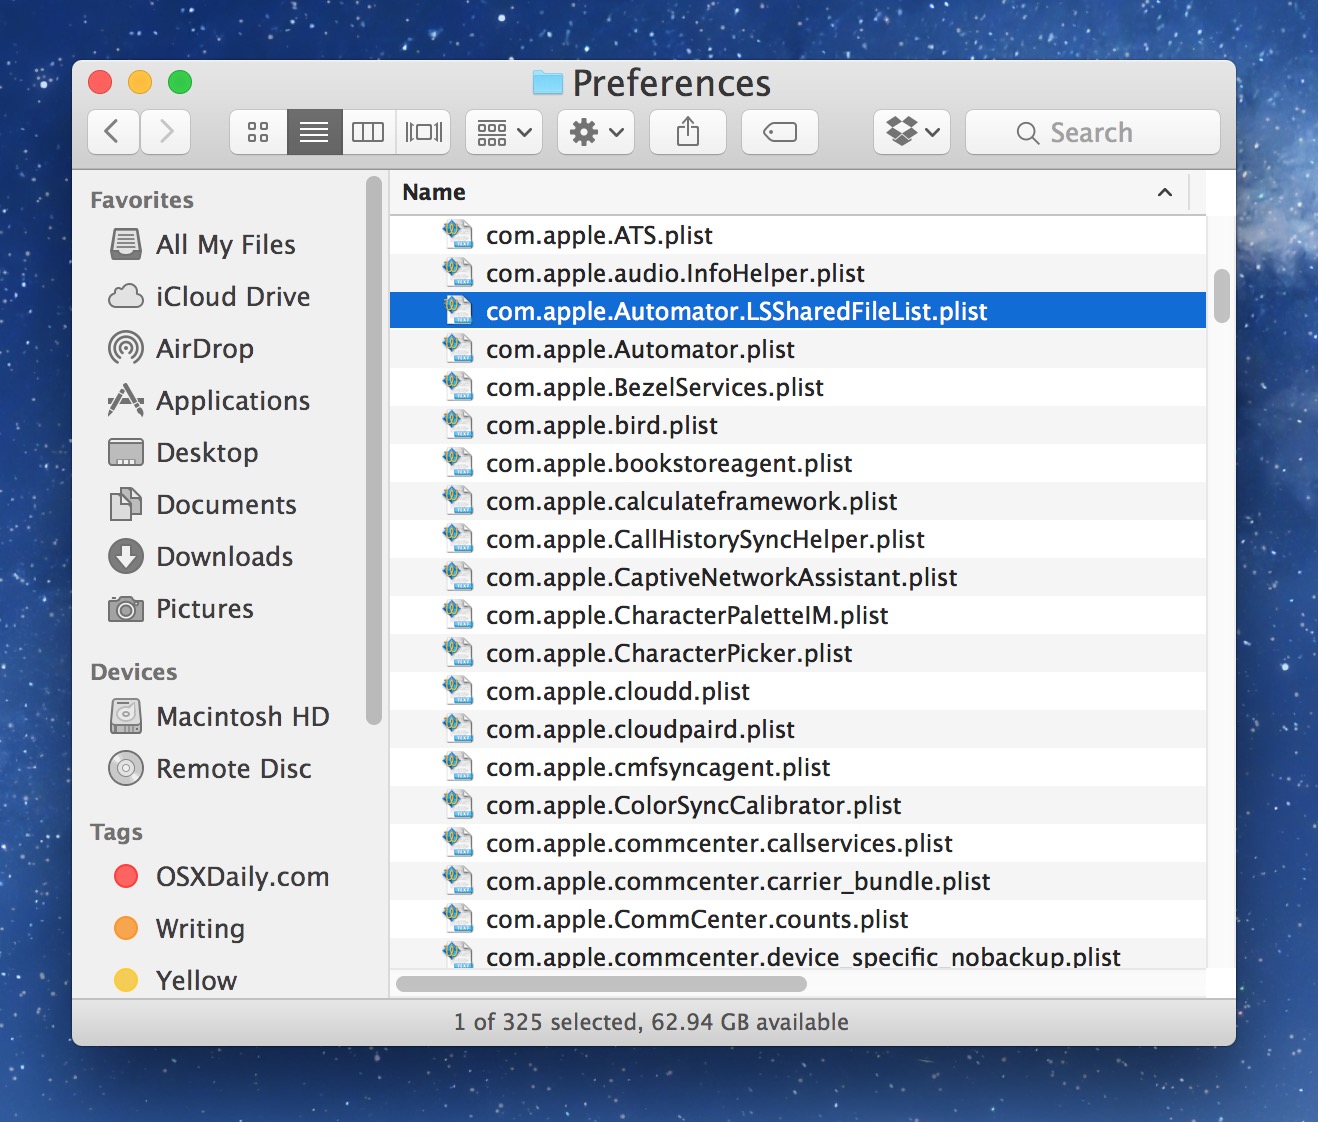The height and width of the screenshot is (1122, 1318).
Task: Select Macintosh HD under Devices
Action: click(242, 716)
